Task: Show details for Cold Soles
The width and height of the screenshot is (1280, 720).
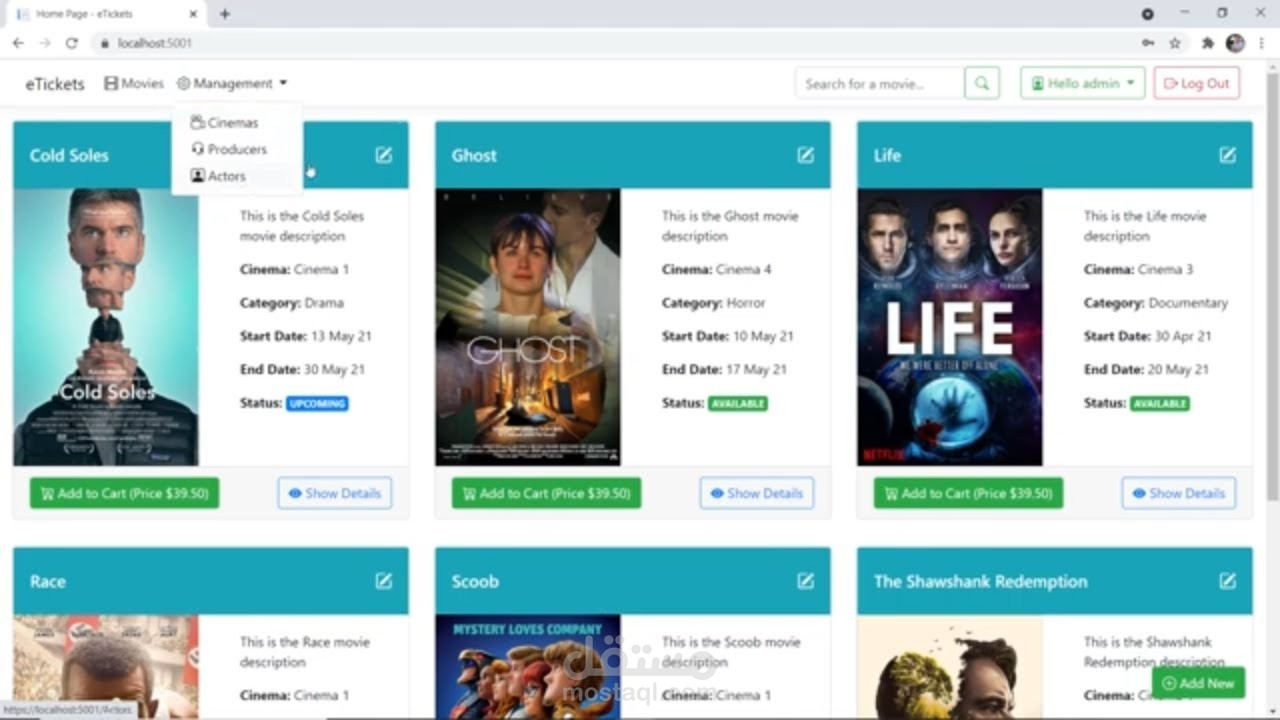Action: (x=335, y=493)
